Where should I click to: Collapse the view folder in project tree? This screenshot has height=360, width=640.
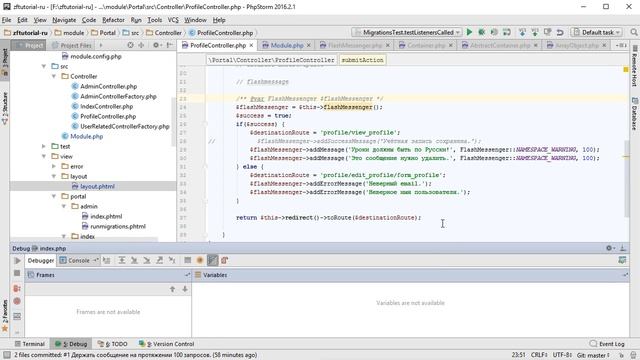pos(44,156)
